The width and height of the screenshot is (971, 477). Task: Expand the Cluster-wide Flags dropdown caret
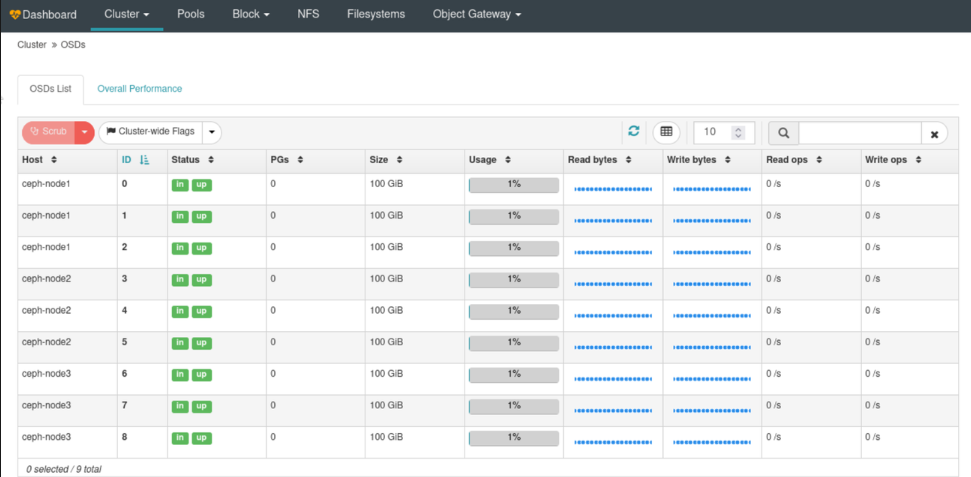point(211,132)
